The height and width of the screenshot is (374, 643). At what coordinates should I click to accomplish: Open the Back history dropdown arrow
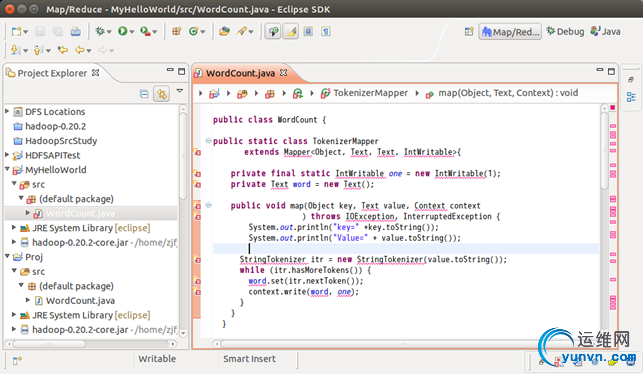click(89, 50)
